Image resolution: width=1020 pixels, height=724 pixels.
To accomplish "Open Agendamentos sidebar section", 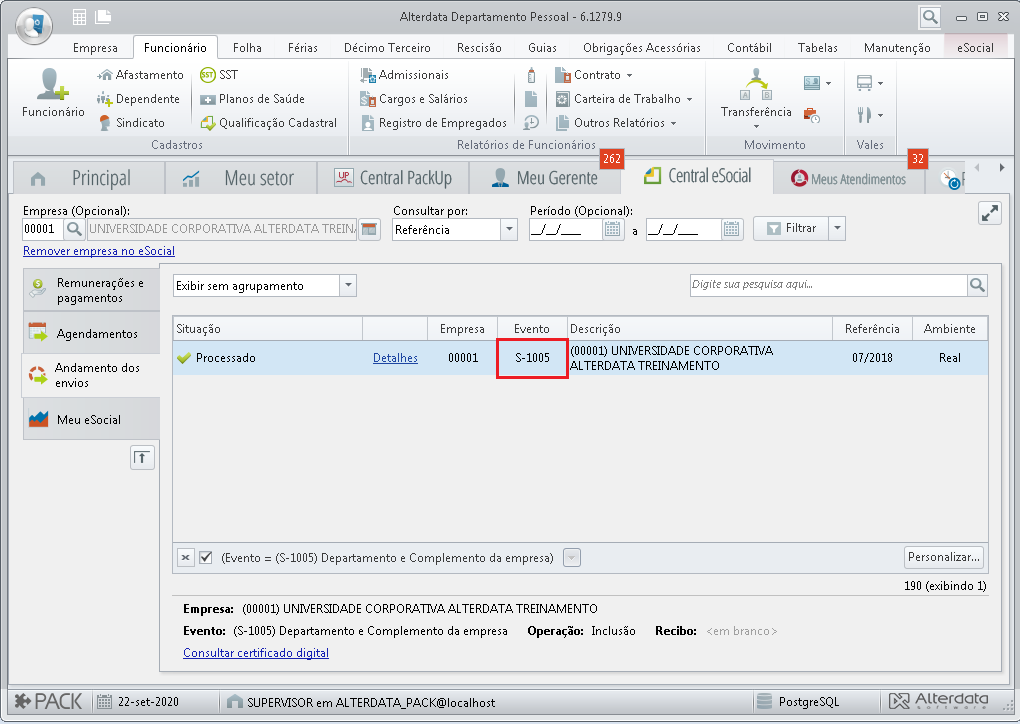I will 91,333.
